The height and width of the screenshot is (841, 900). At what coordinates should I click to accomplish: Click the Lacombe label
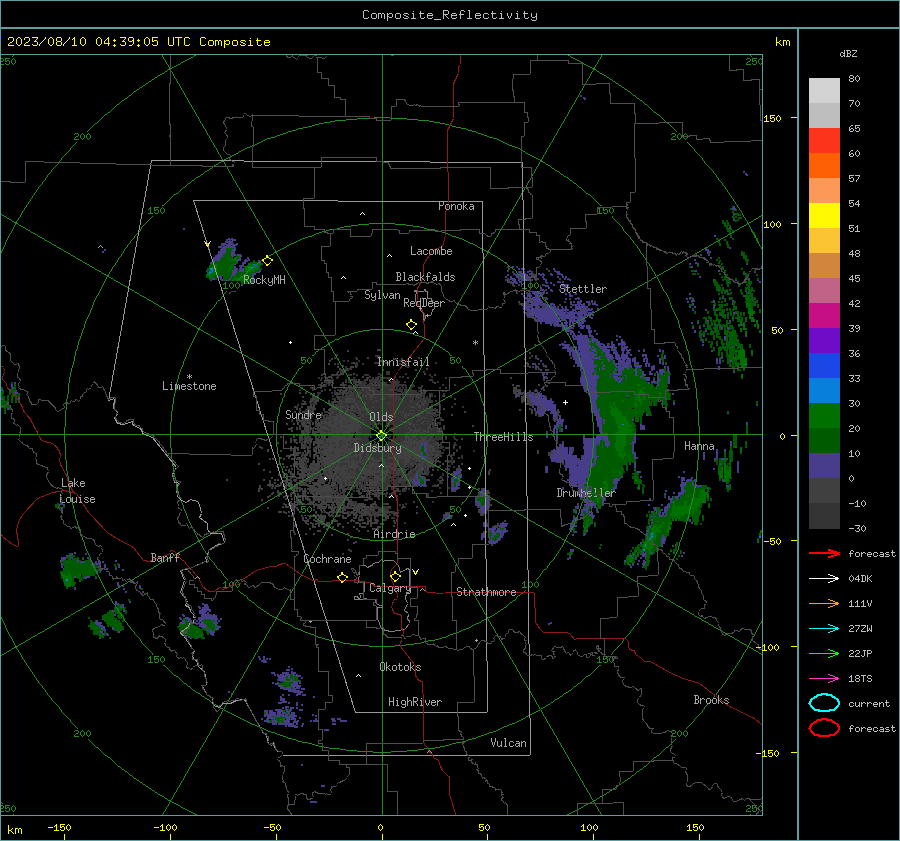click(431, 251)
